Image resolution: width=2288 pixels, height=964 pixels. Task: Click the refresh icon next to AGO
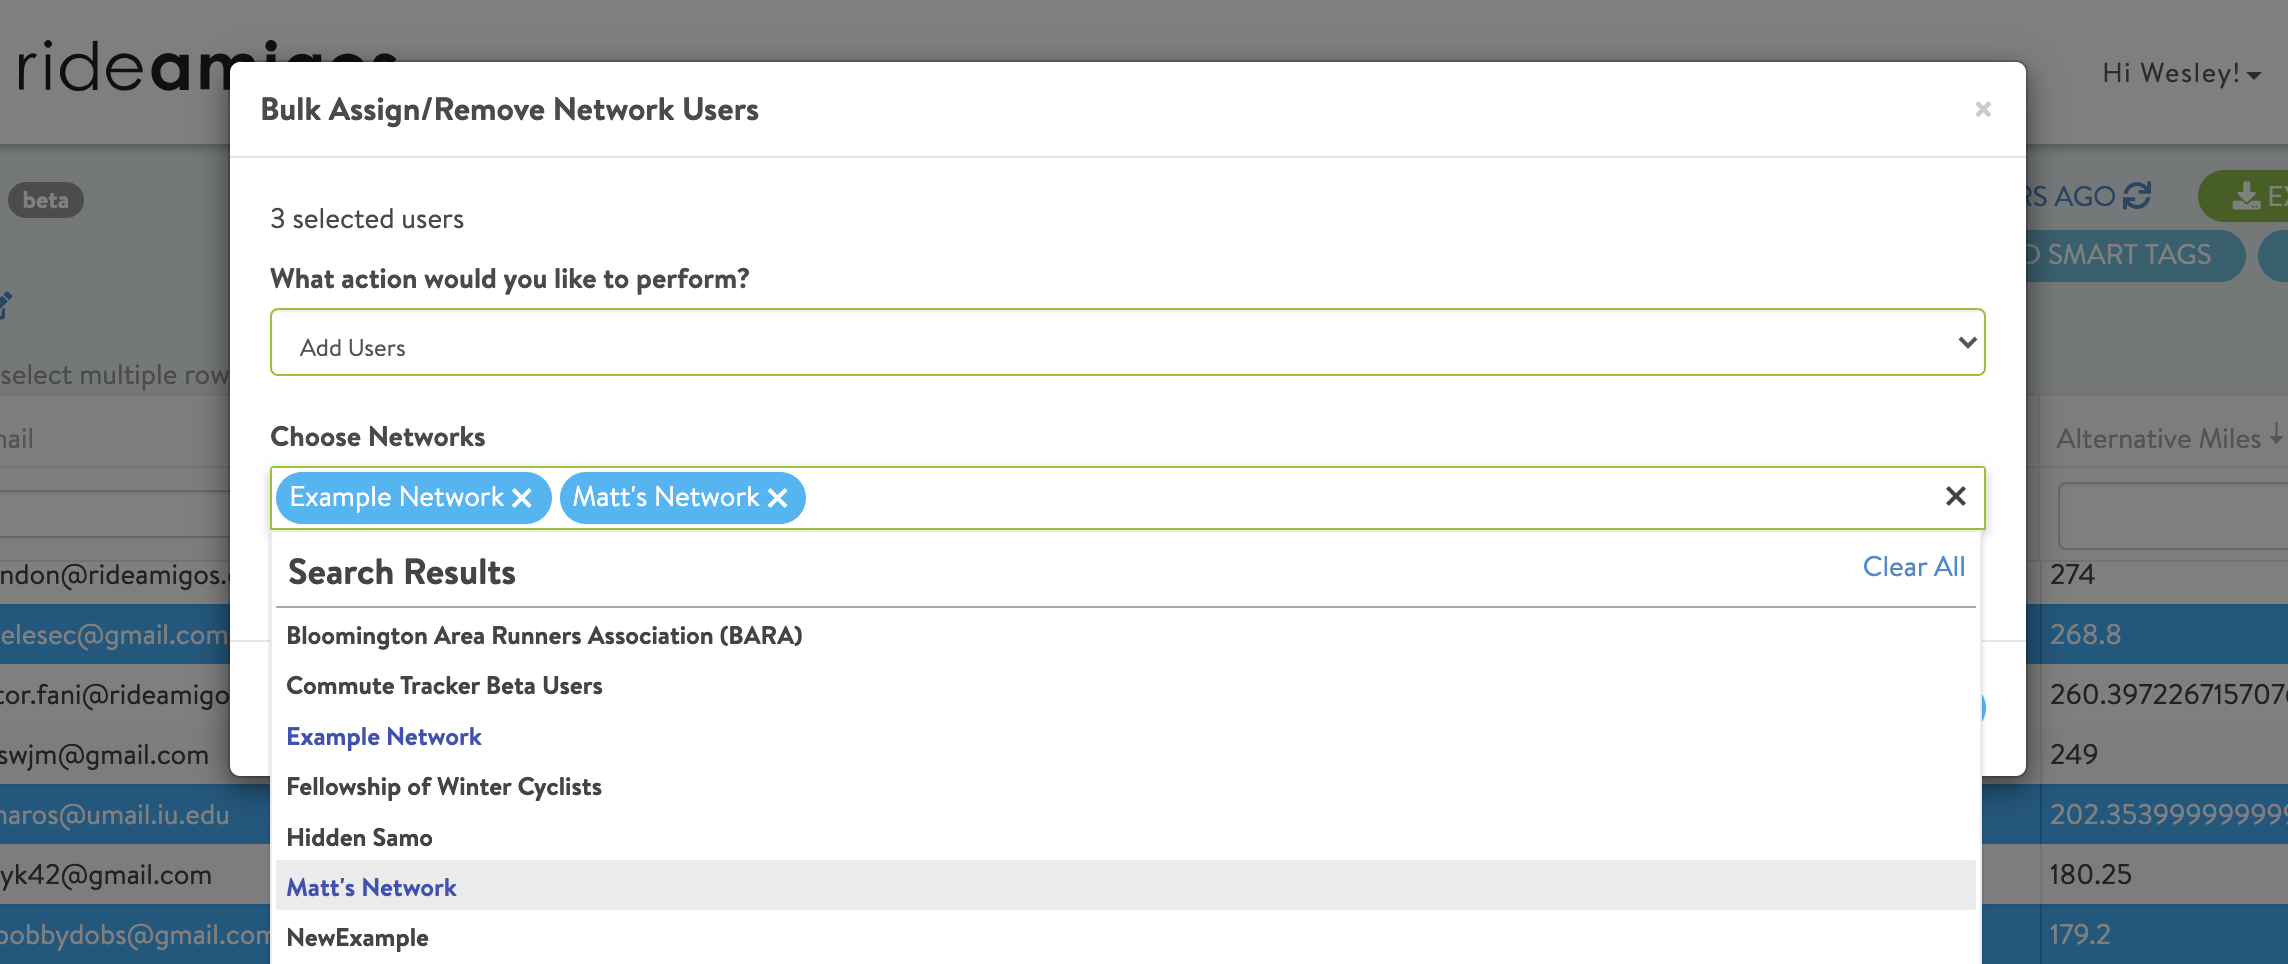(2137, 195)
